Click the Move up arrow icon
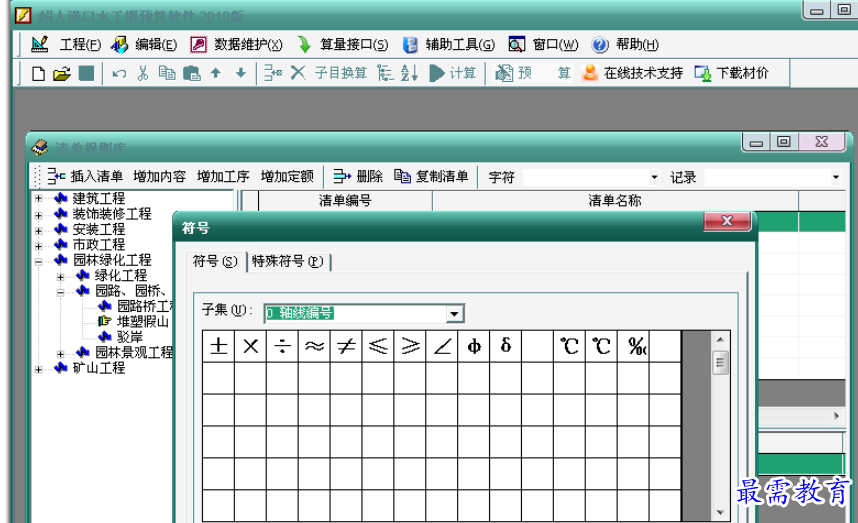 tap(216, 73)
